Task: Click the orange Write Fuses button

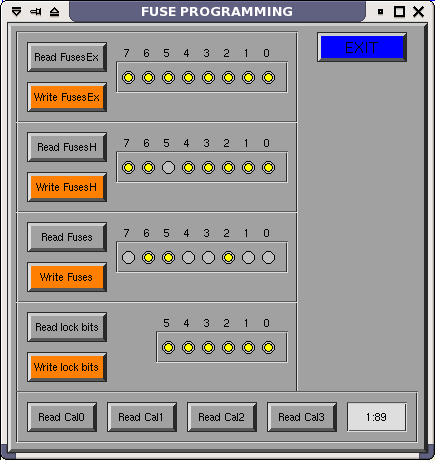Action: coord(67,277)
